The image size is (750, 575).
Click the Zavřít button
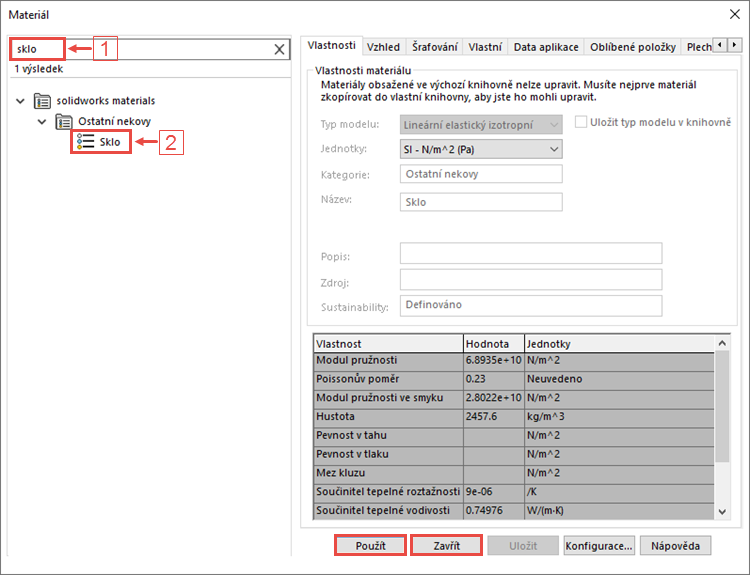click(447, 546)
